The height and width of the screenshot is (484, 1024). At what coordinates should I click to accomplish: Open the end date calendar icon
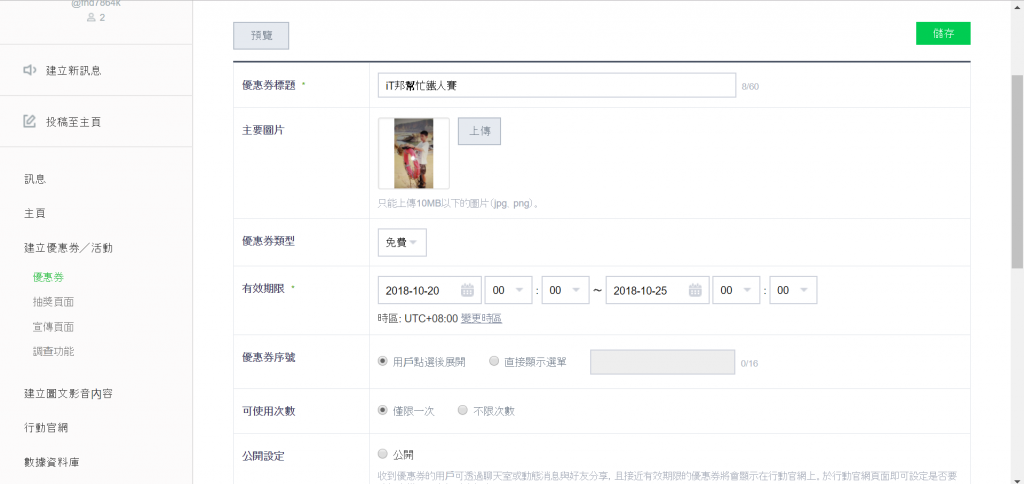[x=695, y=290]
